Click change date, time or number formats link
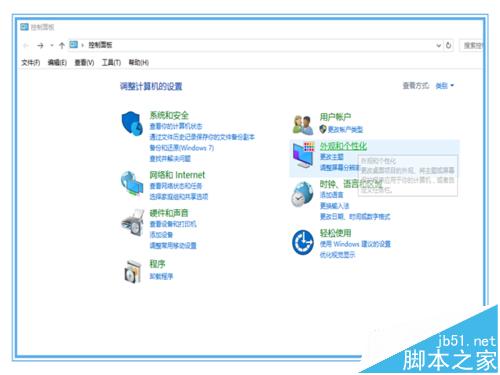The height and width of the screenshot is (375, 500). (355, 217)
